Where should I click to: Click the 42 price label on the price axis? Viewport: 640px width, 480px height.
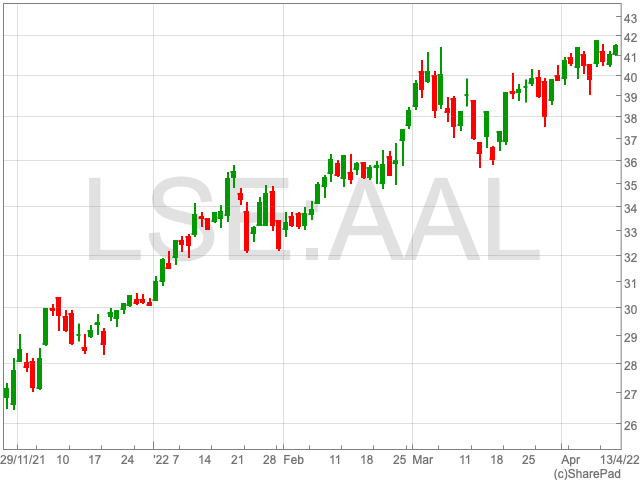tap(630, 37)
